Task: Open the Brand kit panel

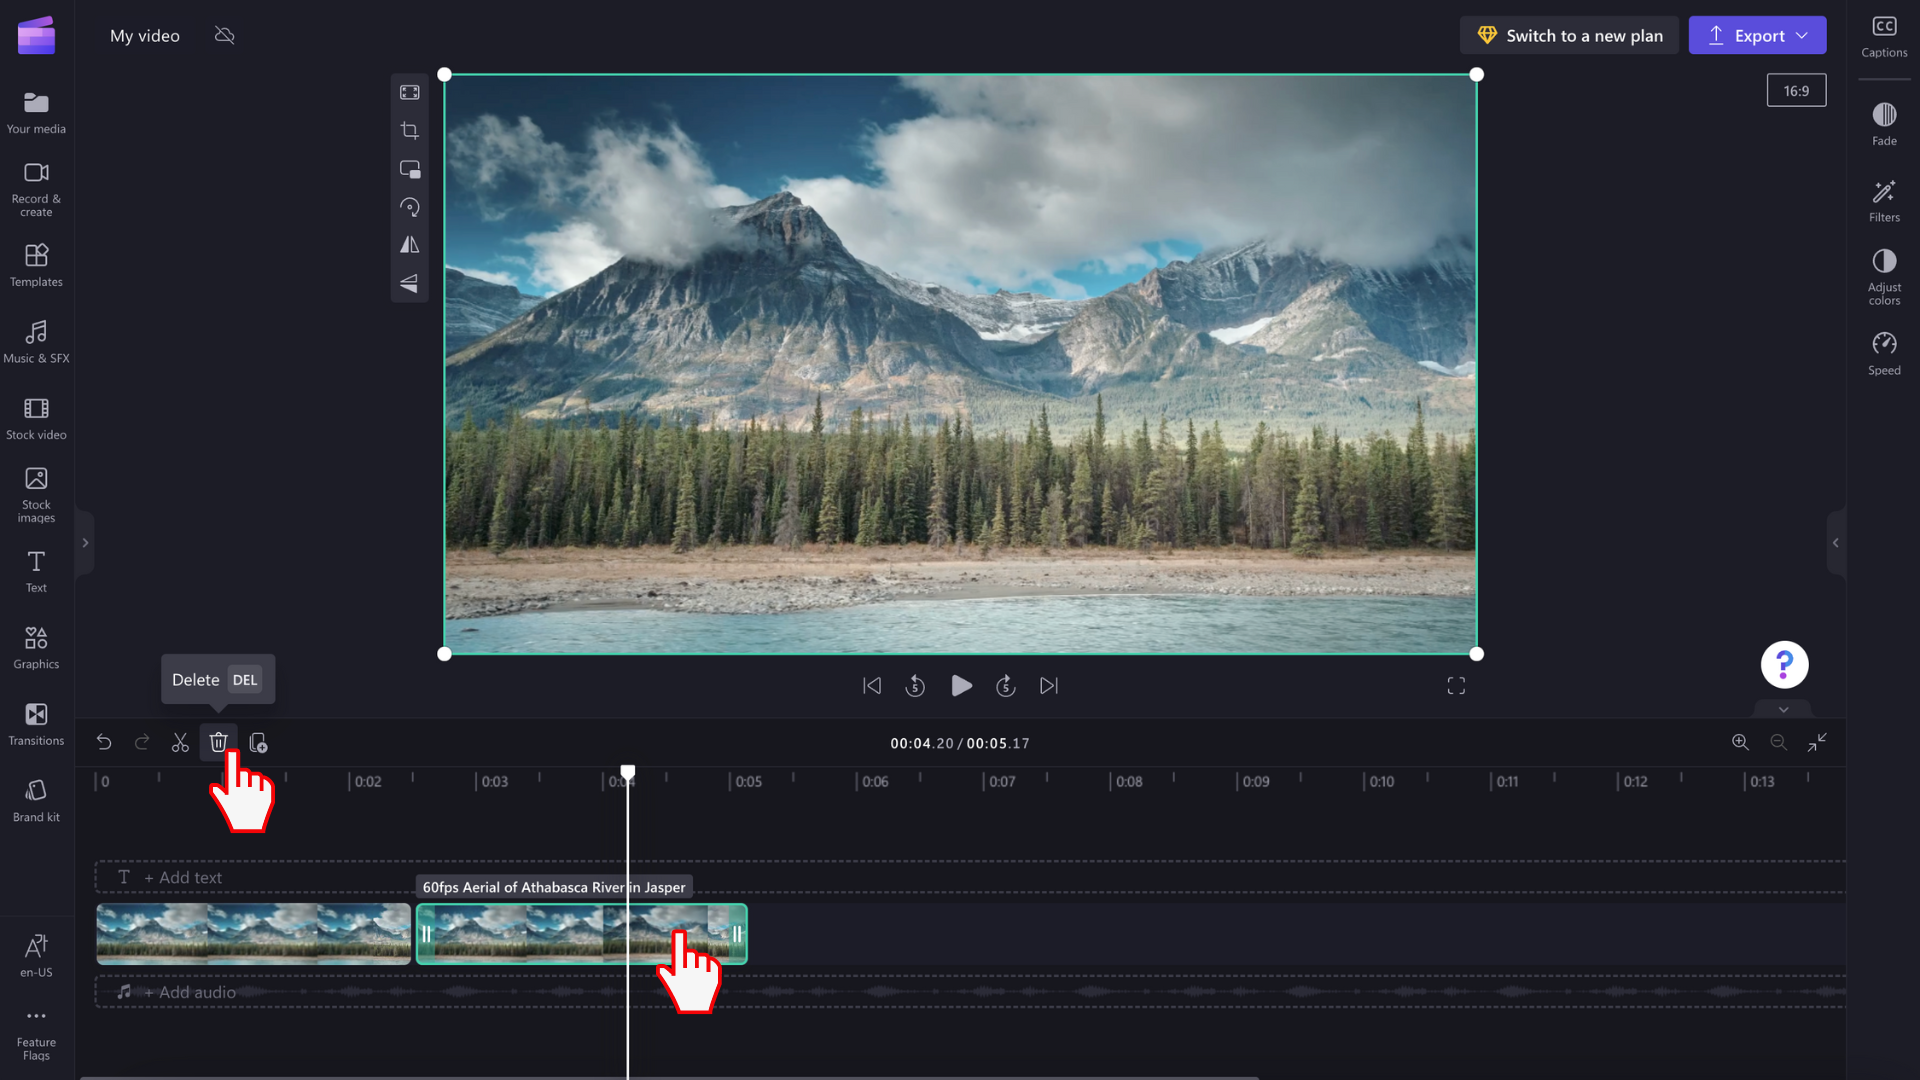Action: point(36,801)
